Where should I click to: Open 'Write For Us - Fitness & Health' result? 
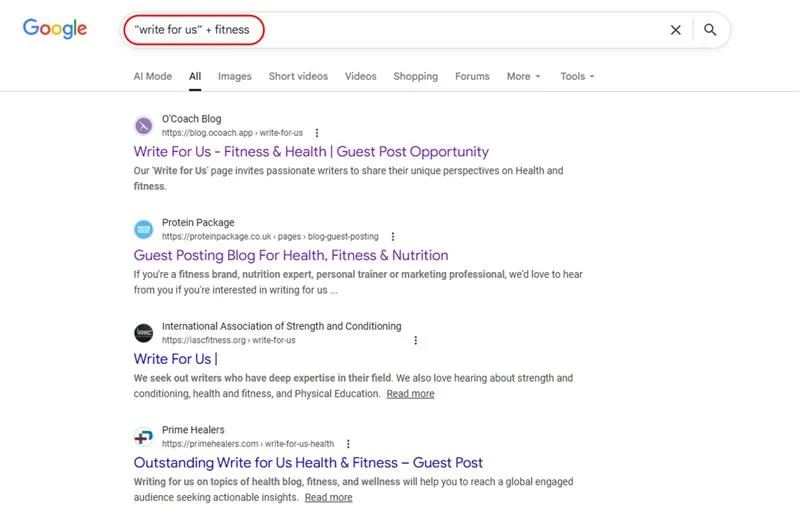(x=311, y=152)
